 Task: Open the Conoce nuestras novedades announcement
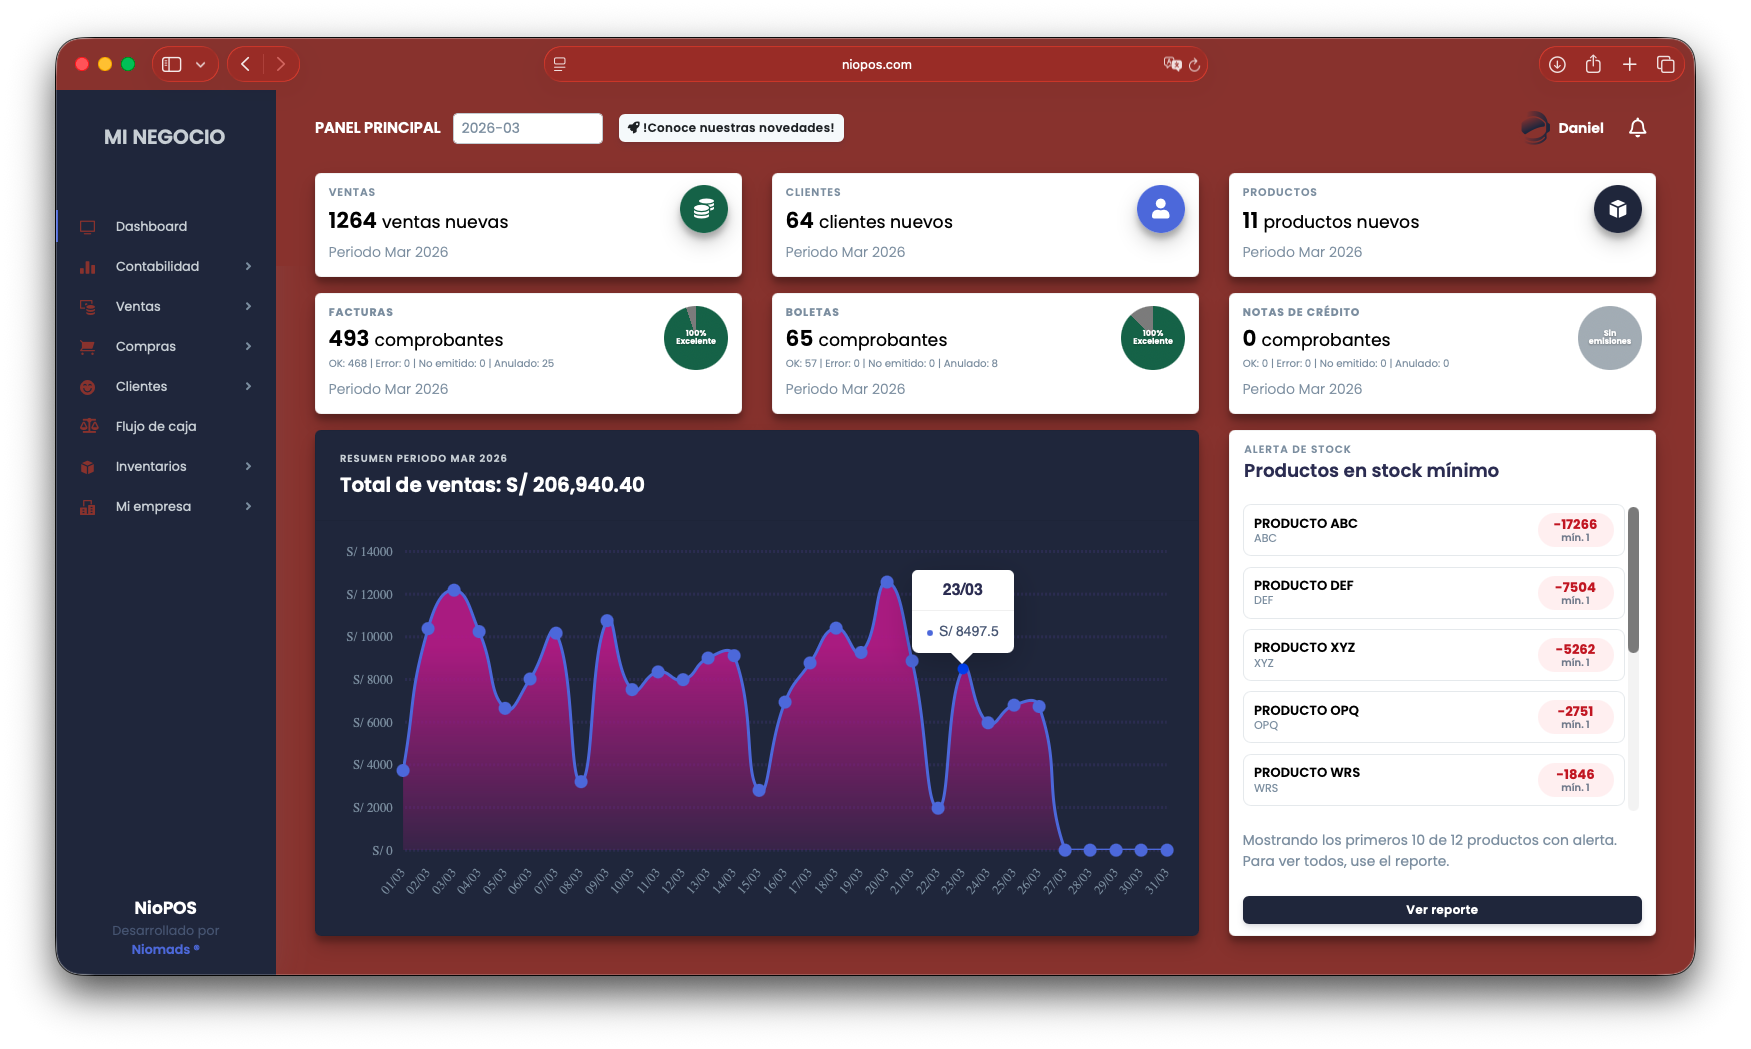click(731, 128)
